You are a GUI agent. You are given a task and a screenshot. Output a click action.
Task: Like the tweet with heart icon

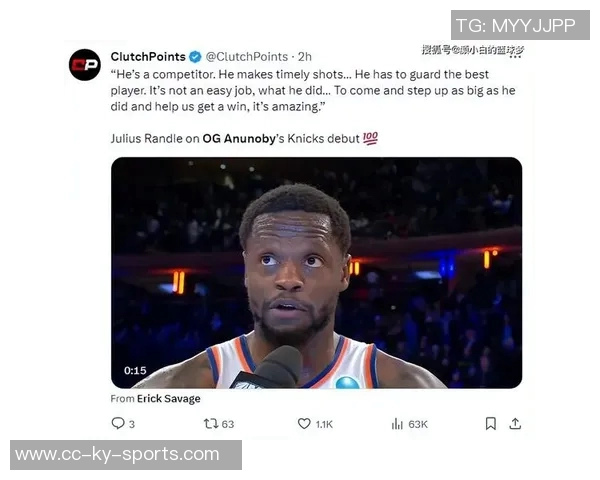click(304, 424)
